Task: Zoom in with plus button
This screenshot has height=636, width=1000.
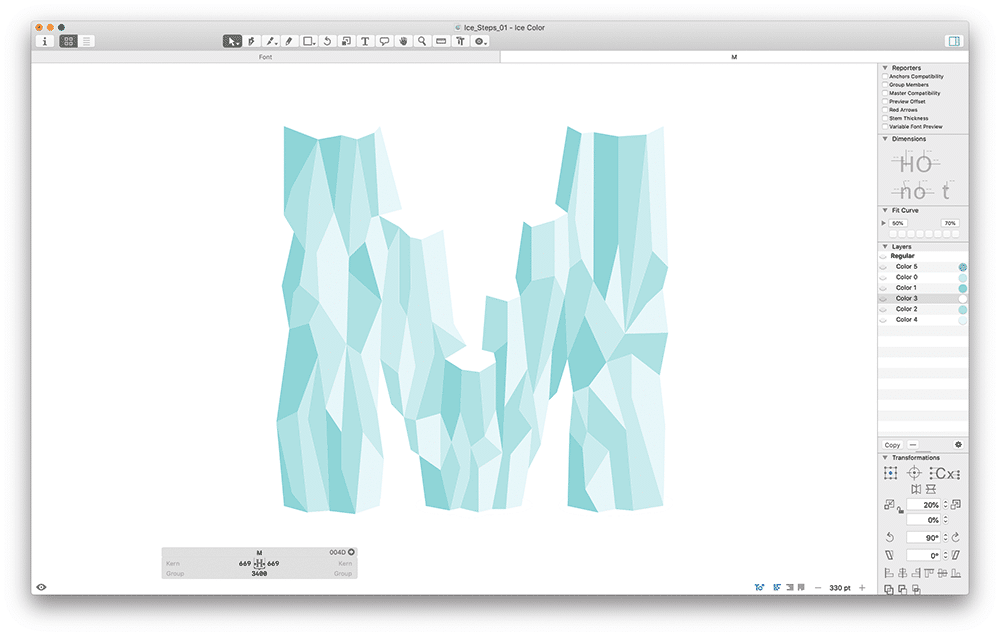Action: pos(862,588)
